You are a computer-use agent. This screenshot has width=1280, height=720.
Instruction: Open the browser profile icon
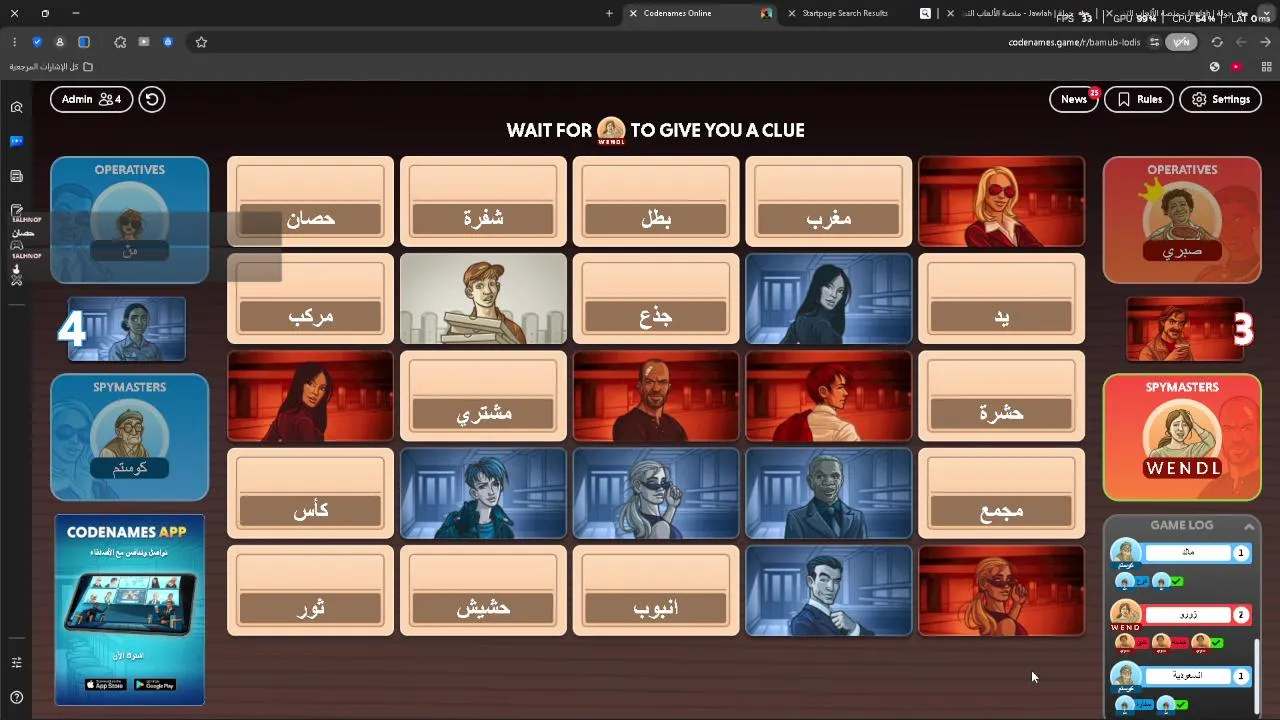(x=60, y=42)
